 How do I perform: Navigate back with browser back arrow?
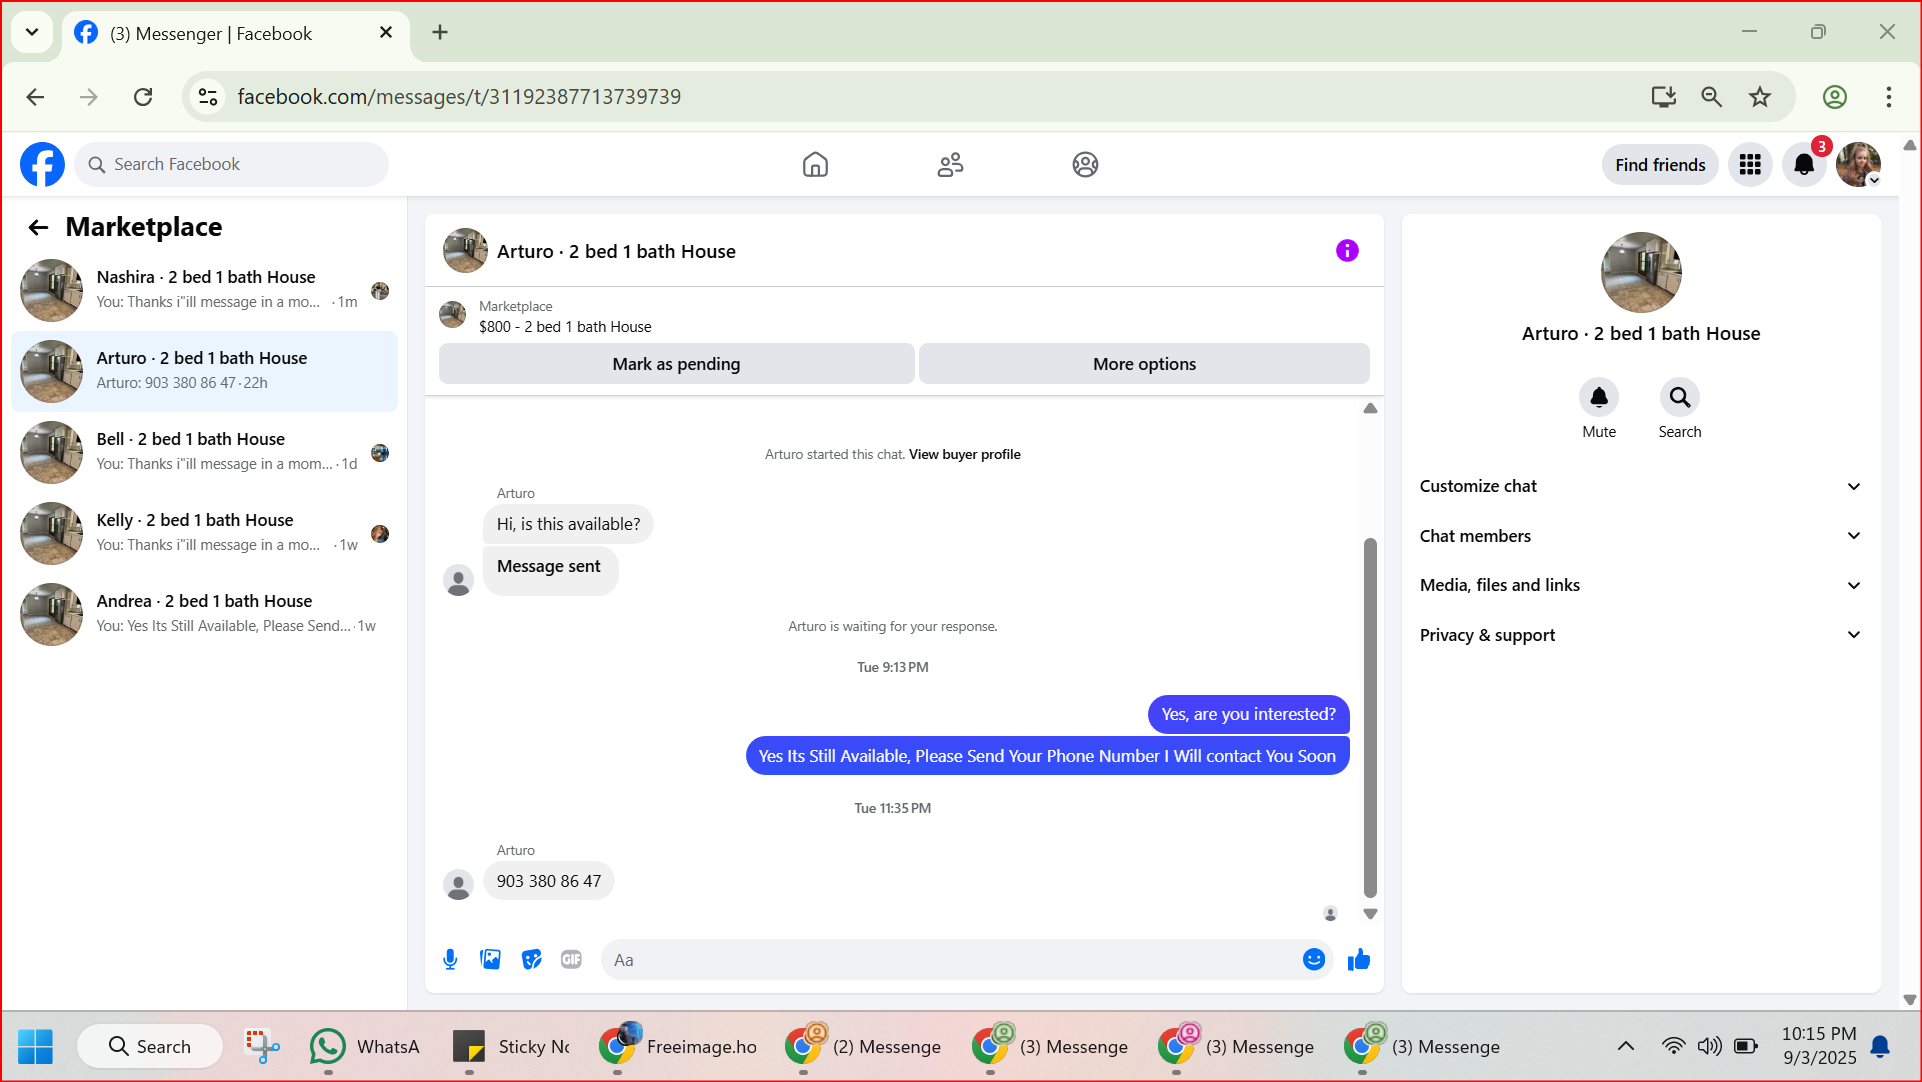35,97
